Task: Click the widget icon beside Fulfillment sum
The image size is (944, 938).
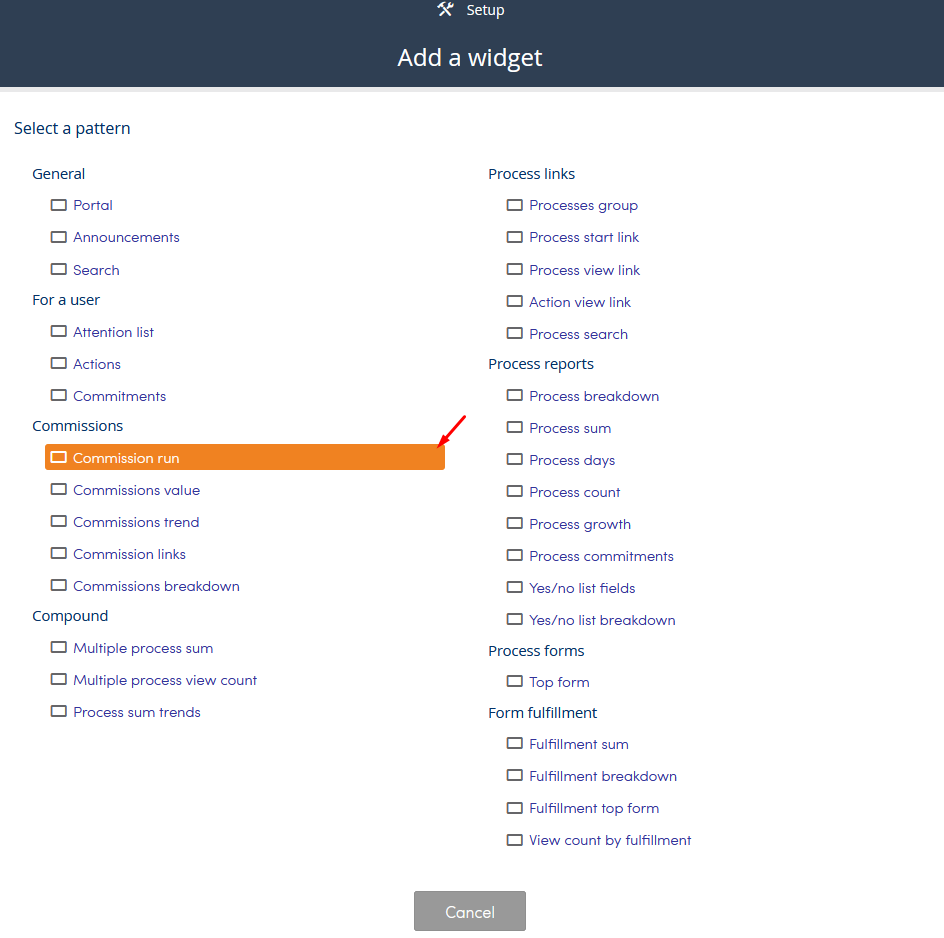Action: [515, 743]
